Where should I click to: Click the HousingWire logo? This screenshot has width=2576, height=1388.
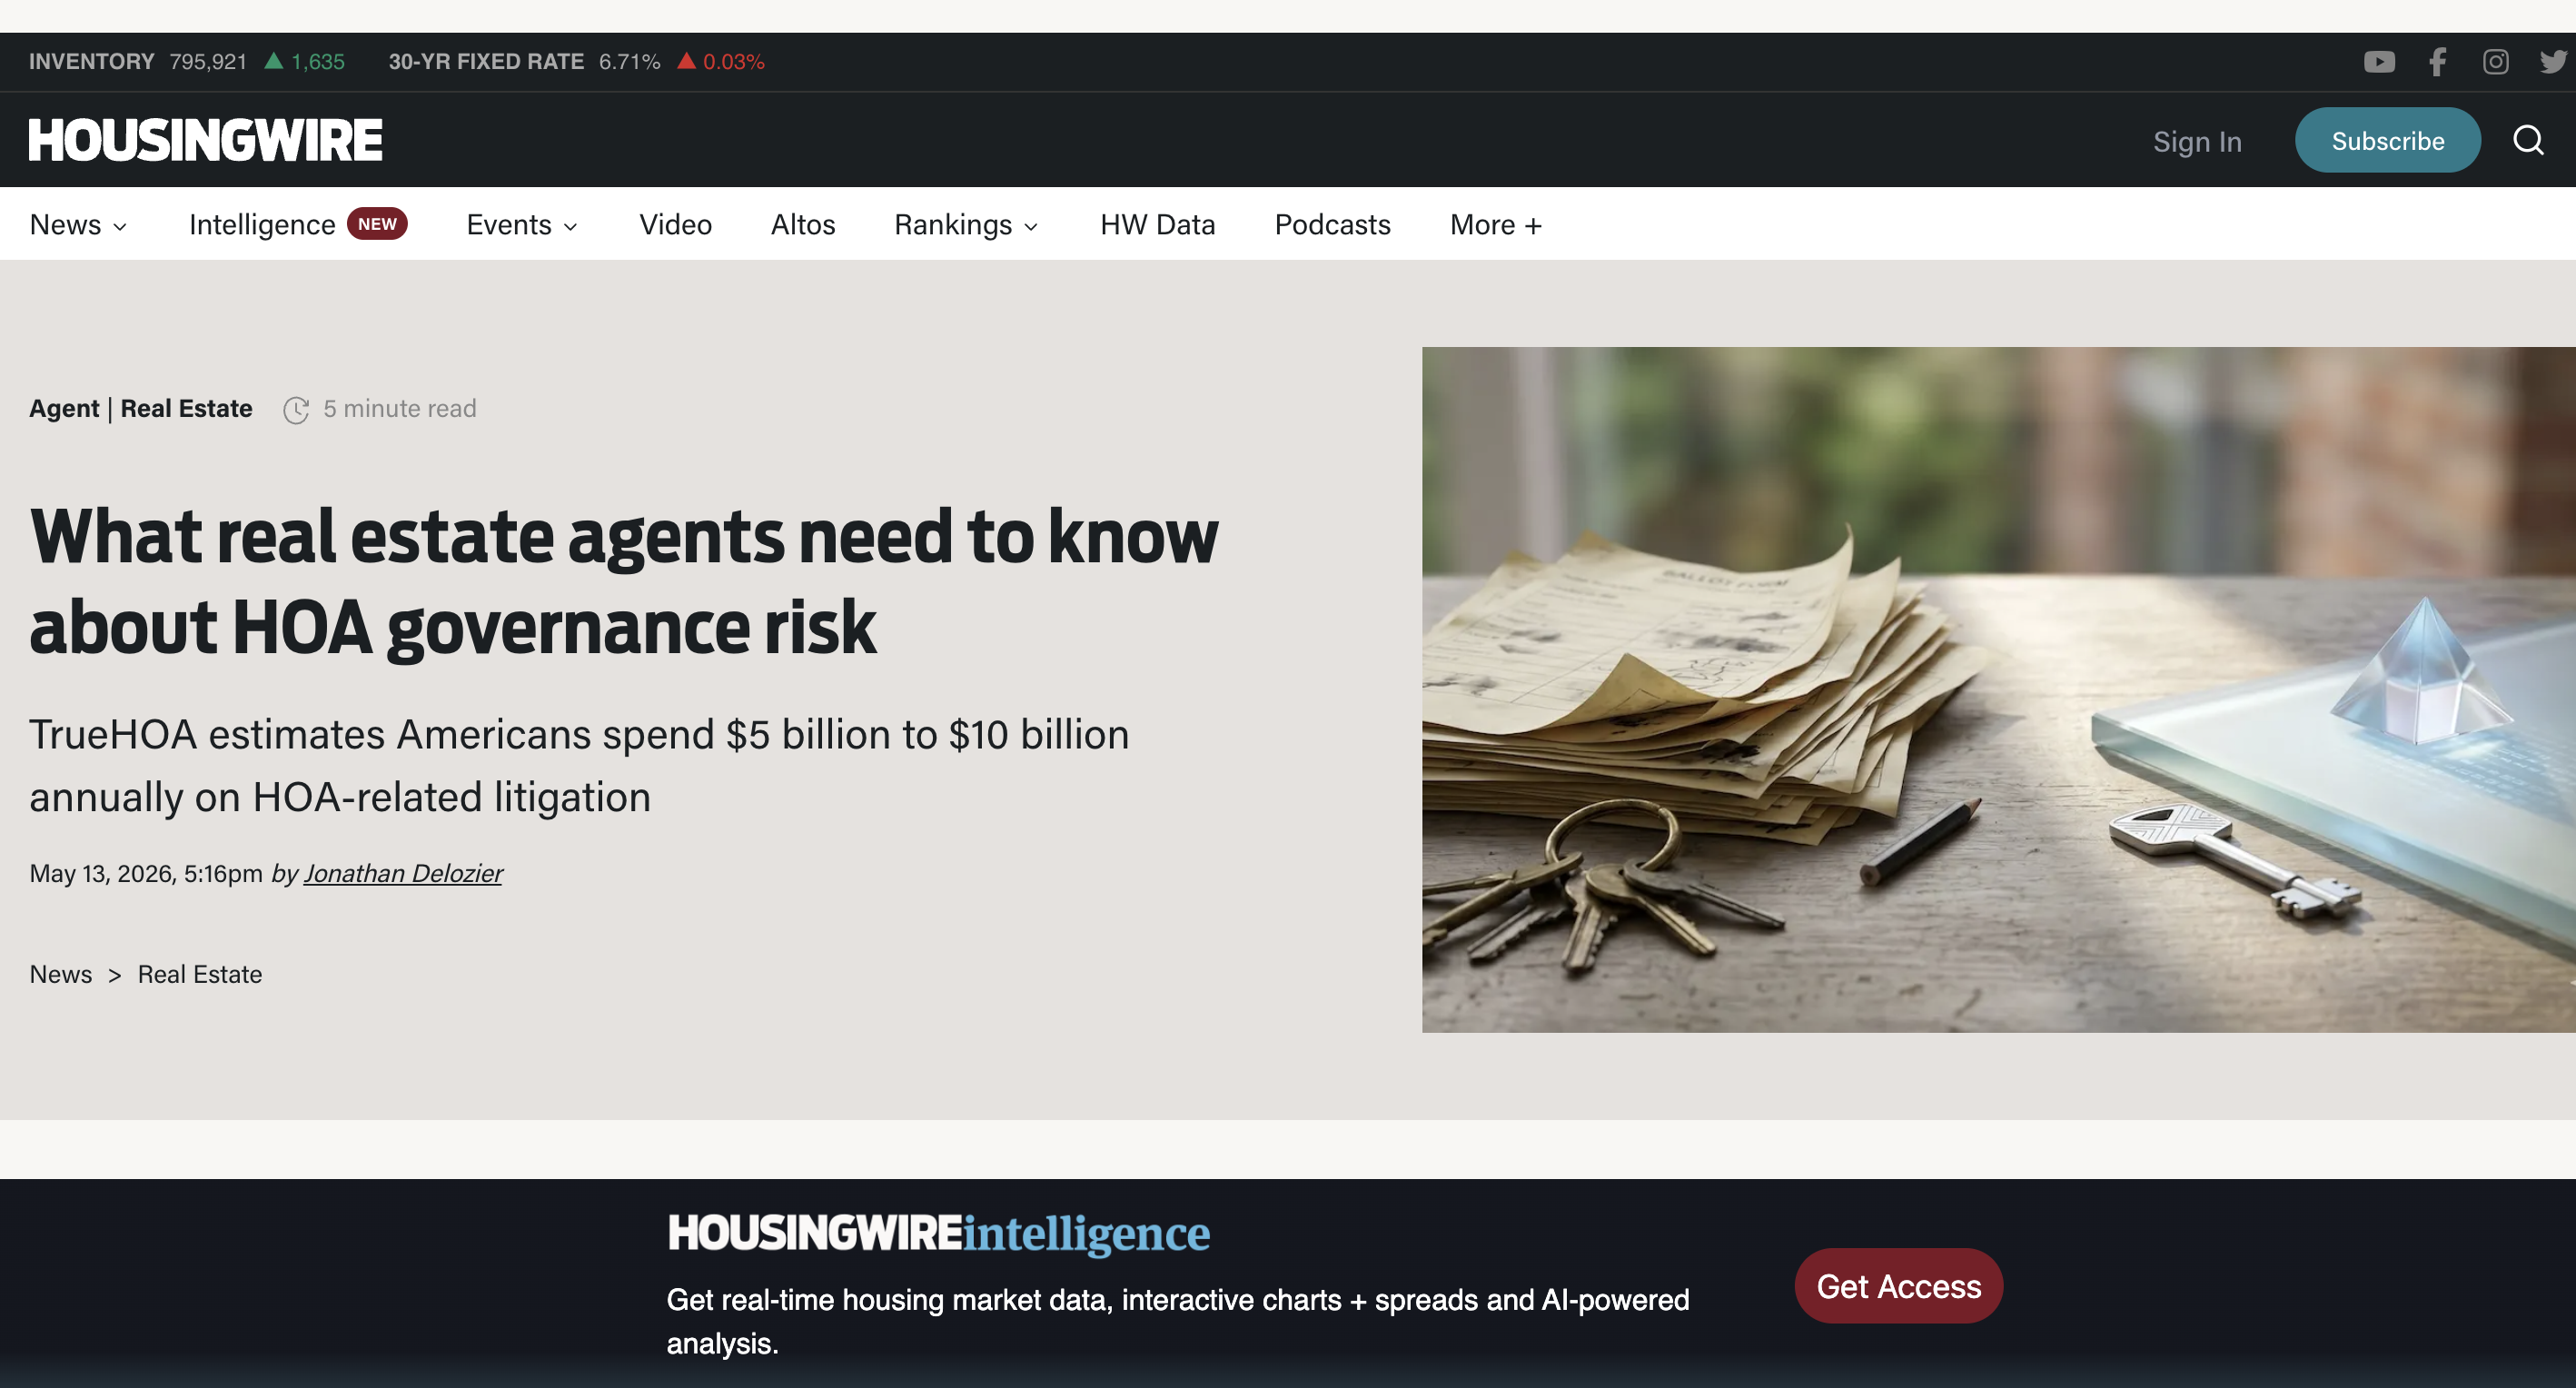tap(205, 140)
